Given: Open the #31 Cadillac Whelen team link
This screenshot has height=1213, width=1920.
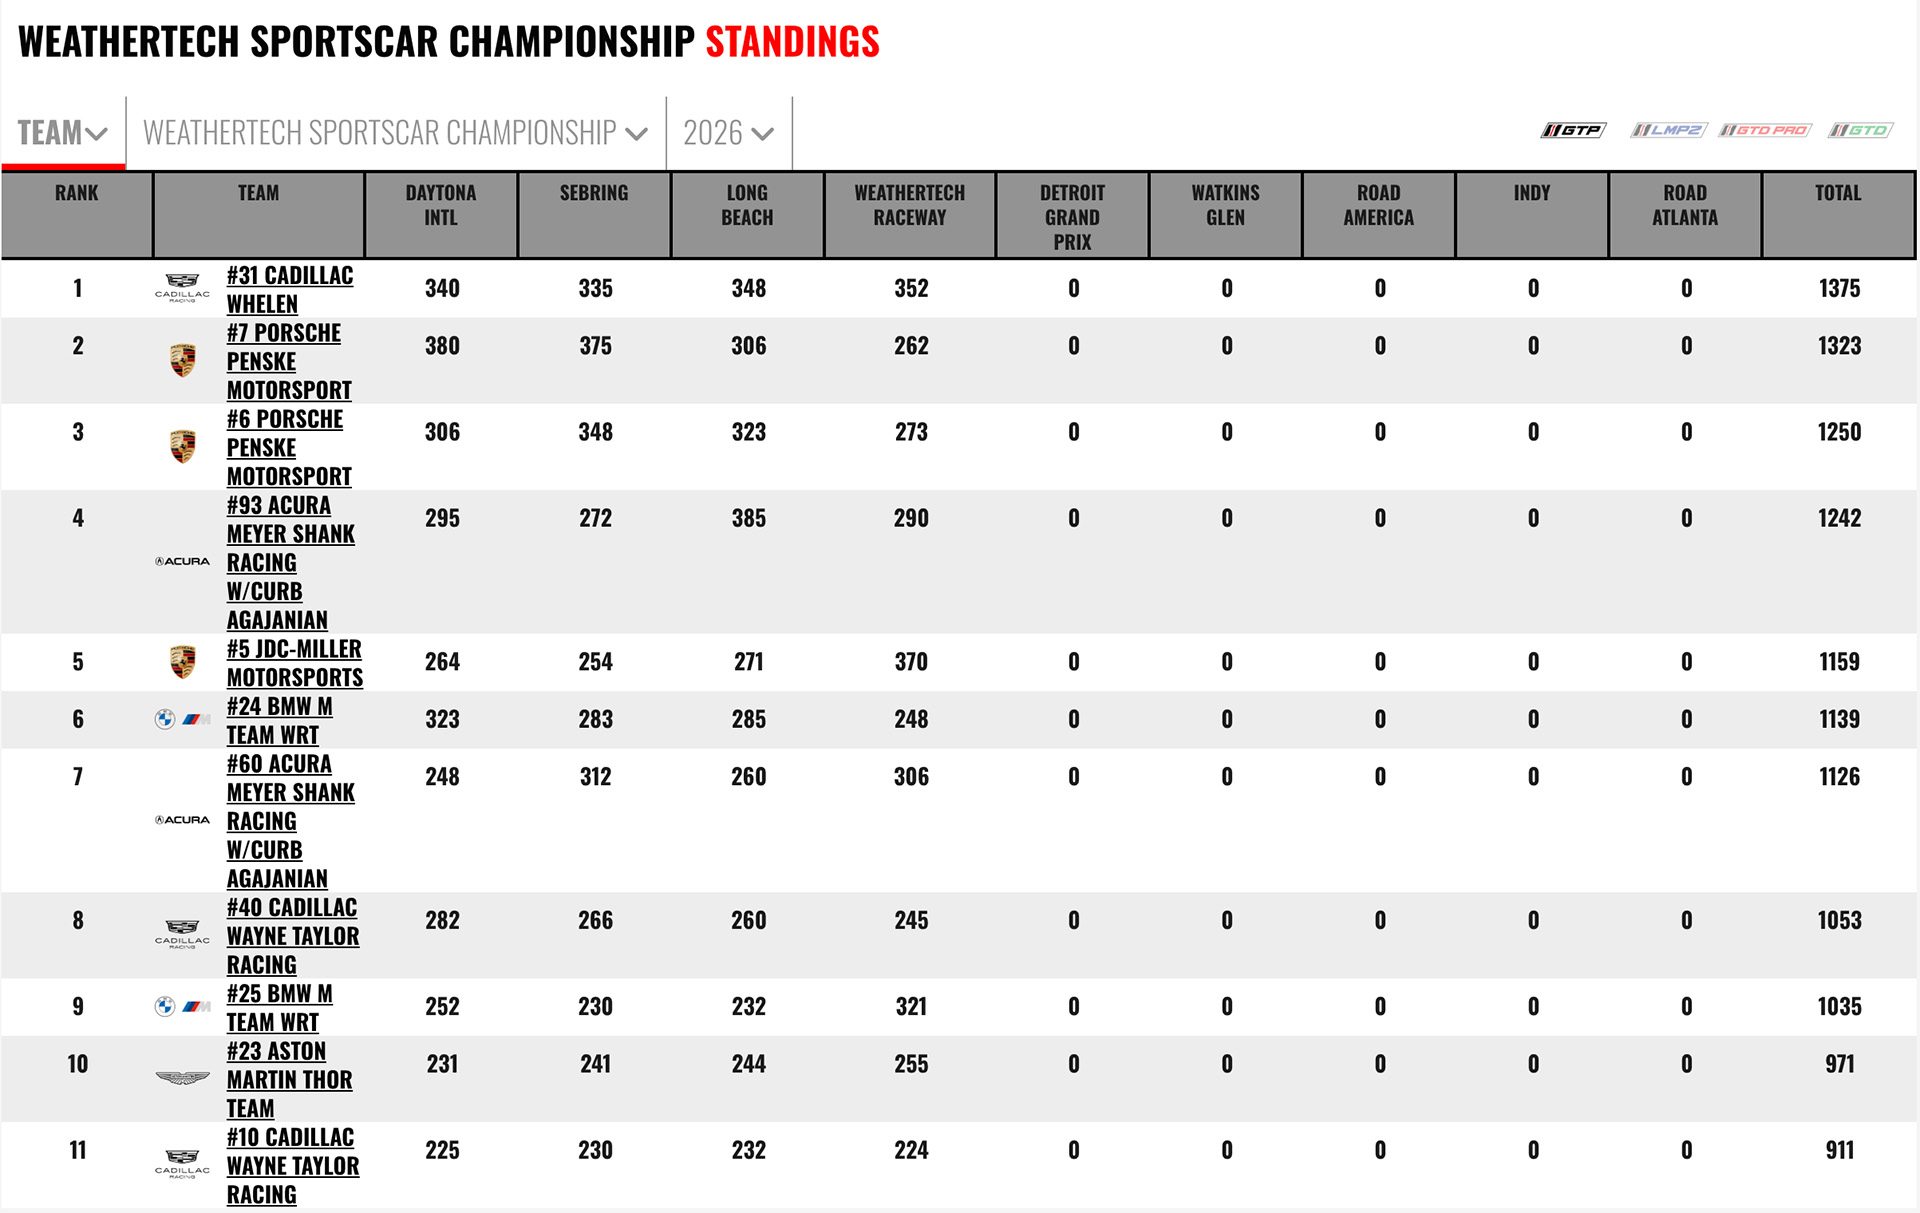Looking at the screenshot, I should click(x=290, y=289).
